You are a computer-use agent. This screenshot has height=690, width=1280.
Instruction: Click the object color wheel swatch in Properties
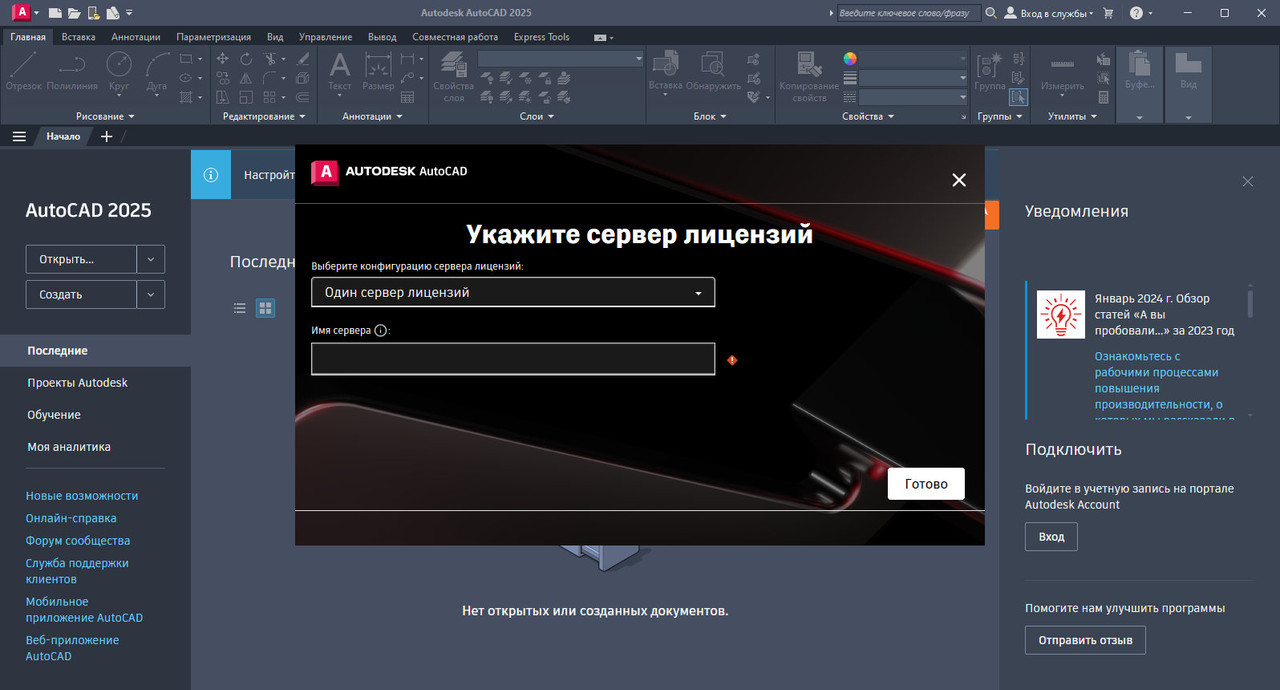click(x=850, y=59)
